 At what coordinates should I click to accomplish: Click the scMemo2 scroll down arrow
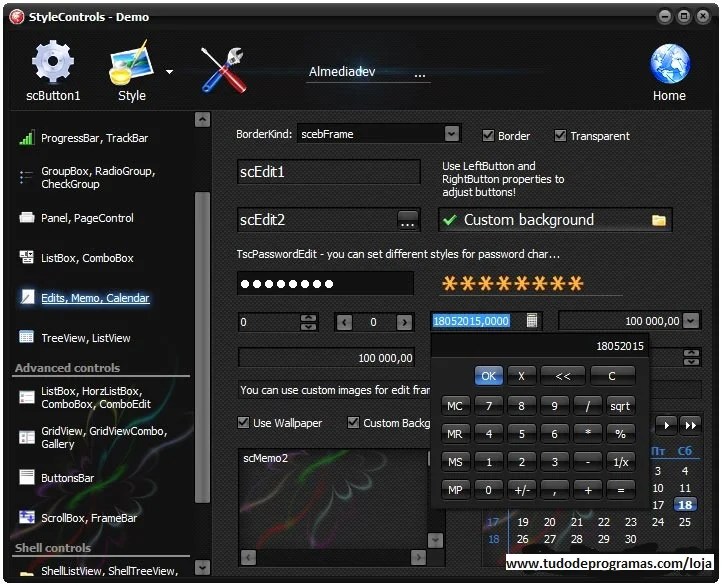click(435, 540)
